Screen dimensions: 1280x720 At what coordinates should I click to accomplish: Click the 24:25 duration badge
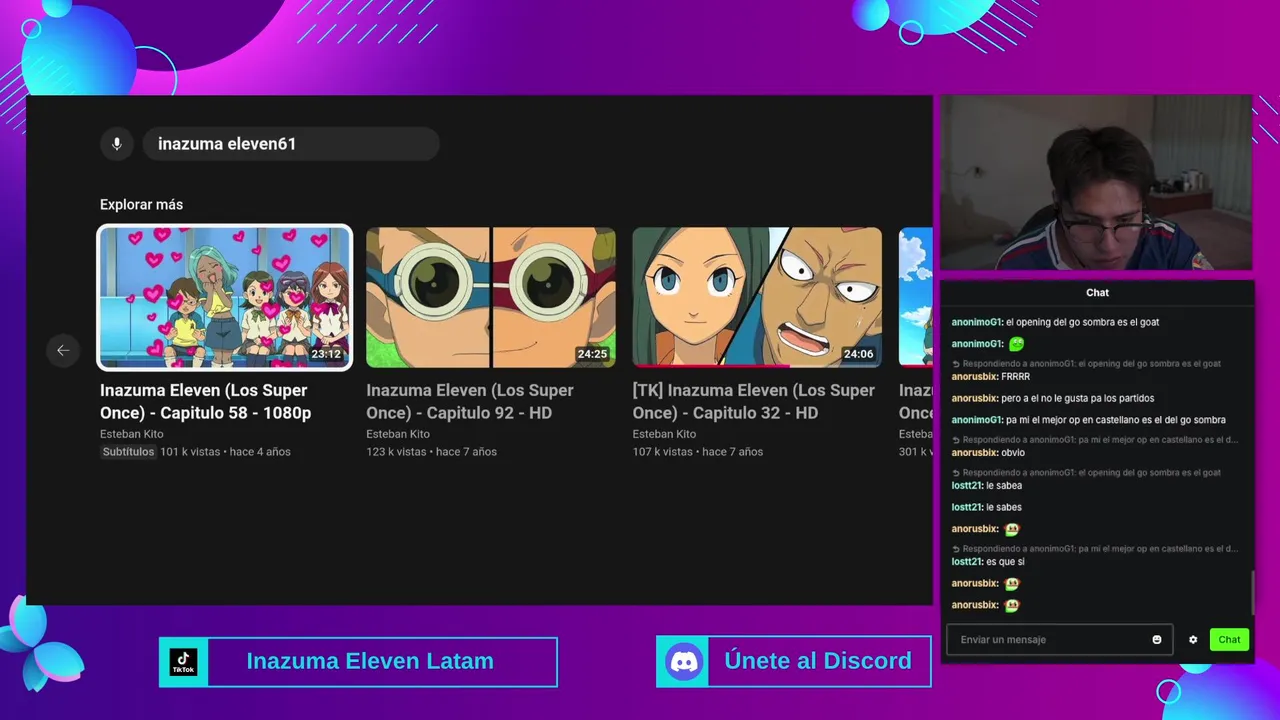[x=592, y=354]
